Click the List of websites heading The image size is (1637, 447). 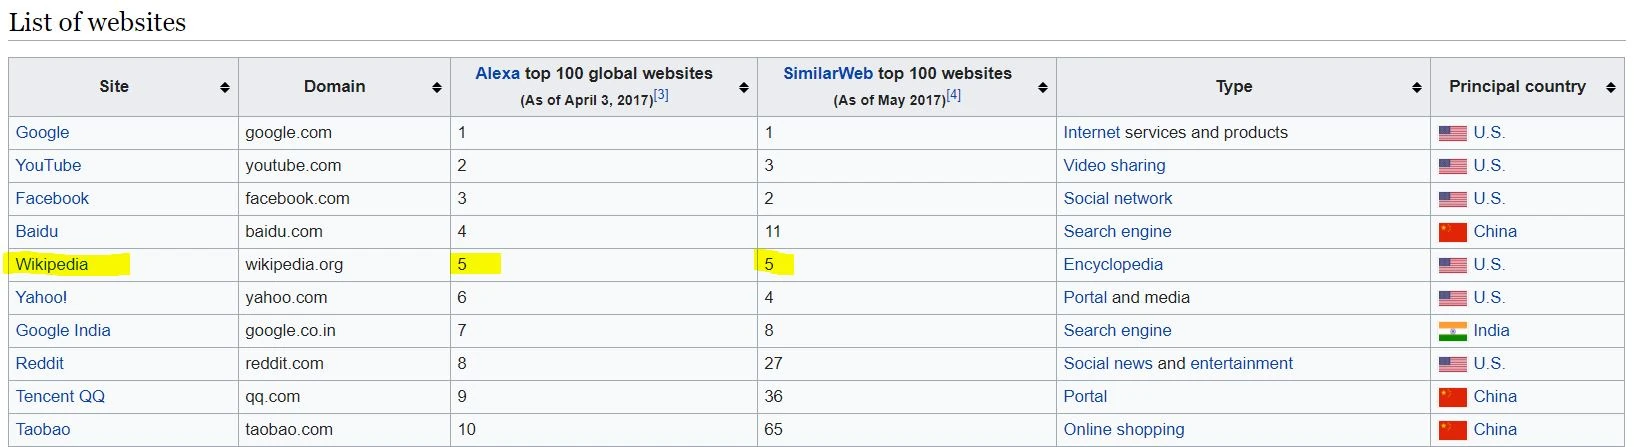click(x=97, y=22)
